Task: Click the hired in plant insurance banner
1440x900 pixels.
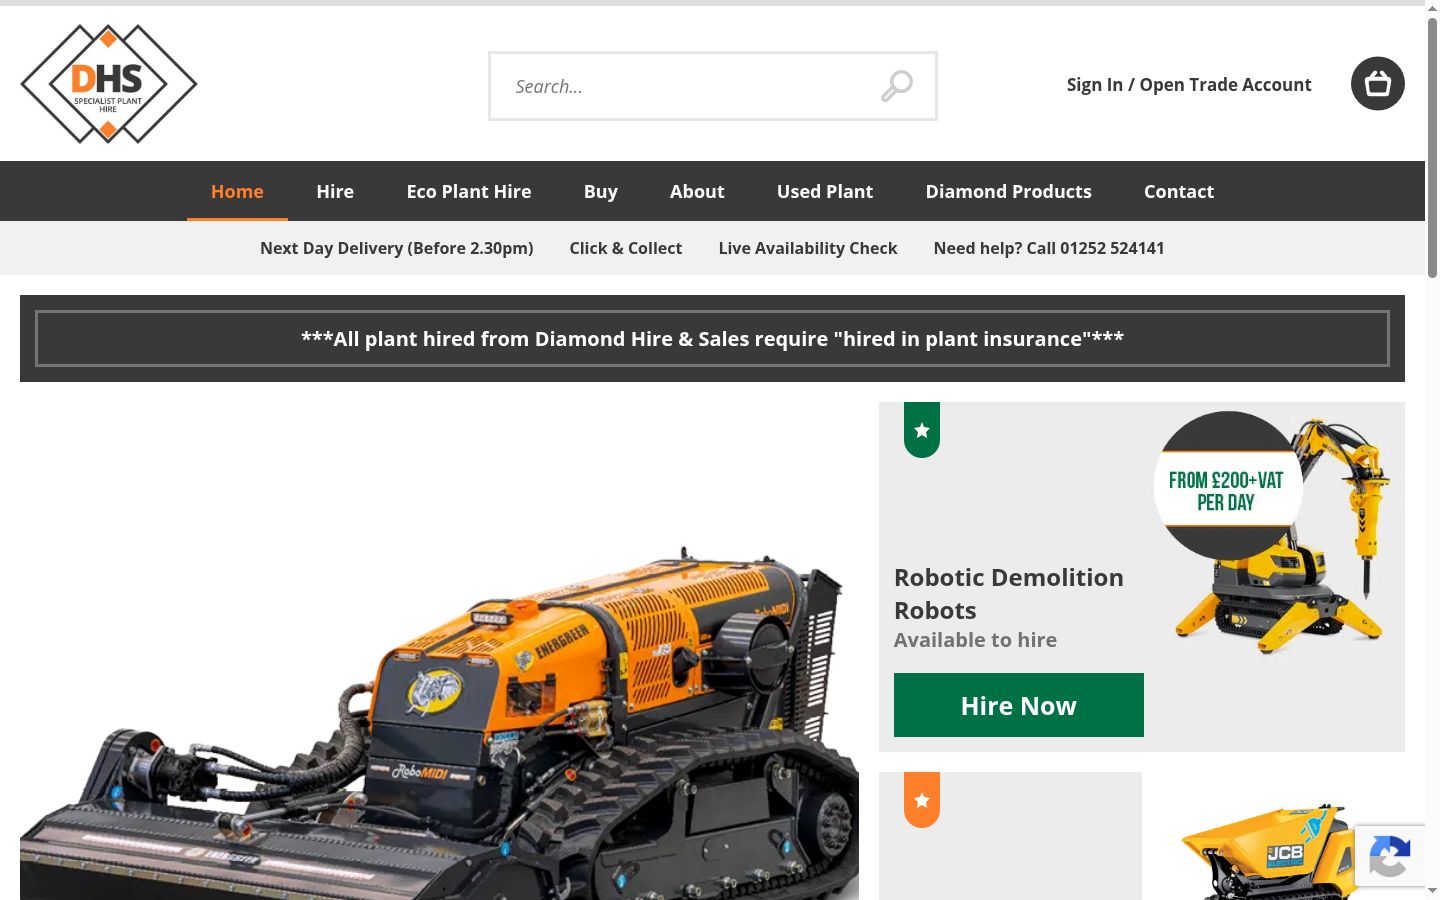Action: pos(712,339)
